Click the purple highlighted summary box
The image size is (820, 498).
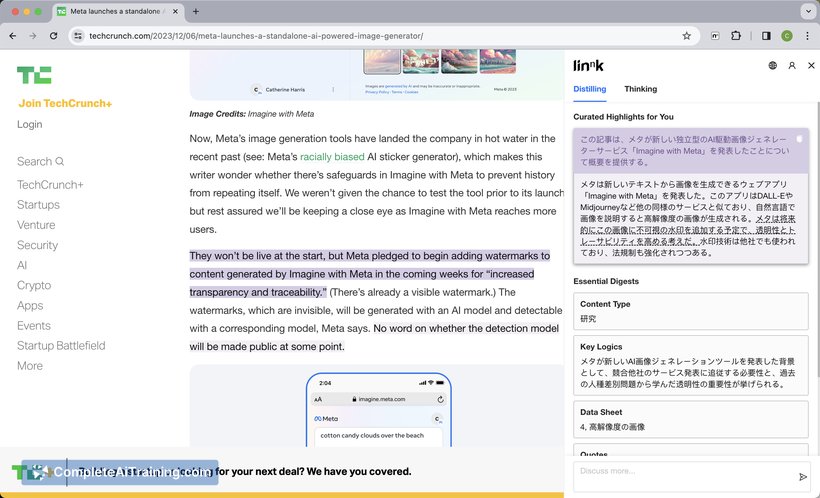(x=691, y=151)
